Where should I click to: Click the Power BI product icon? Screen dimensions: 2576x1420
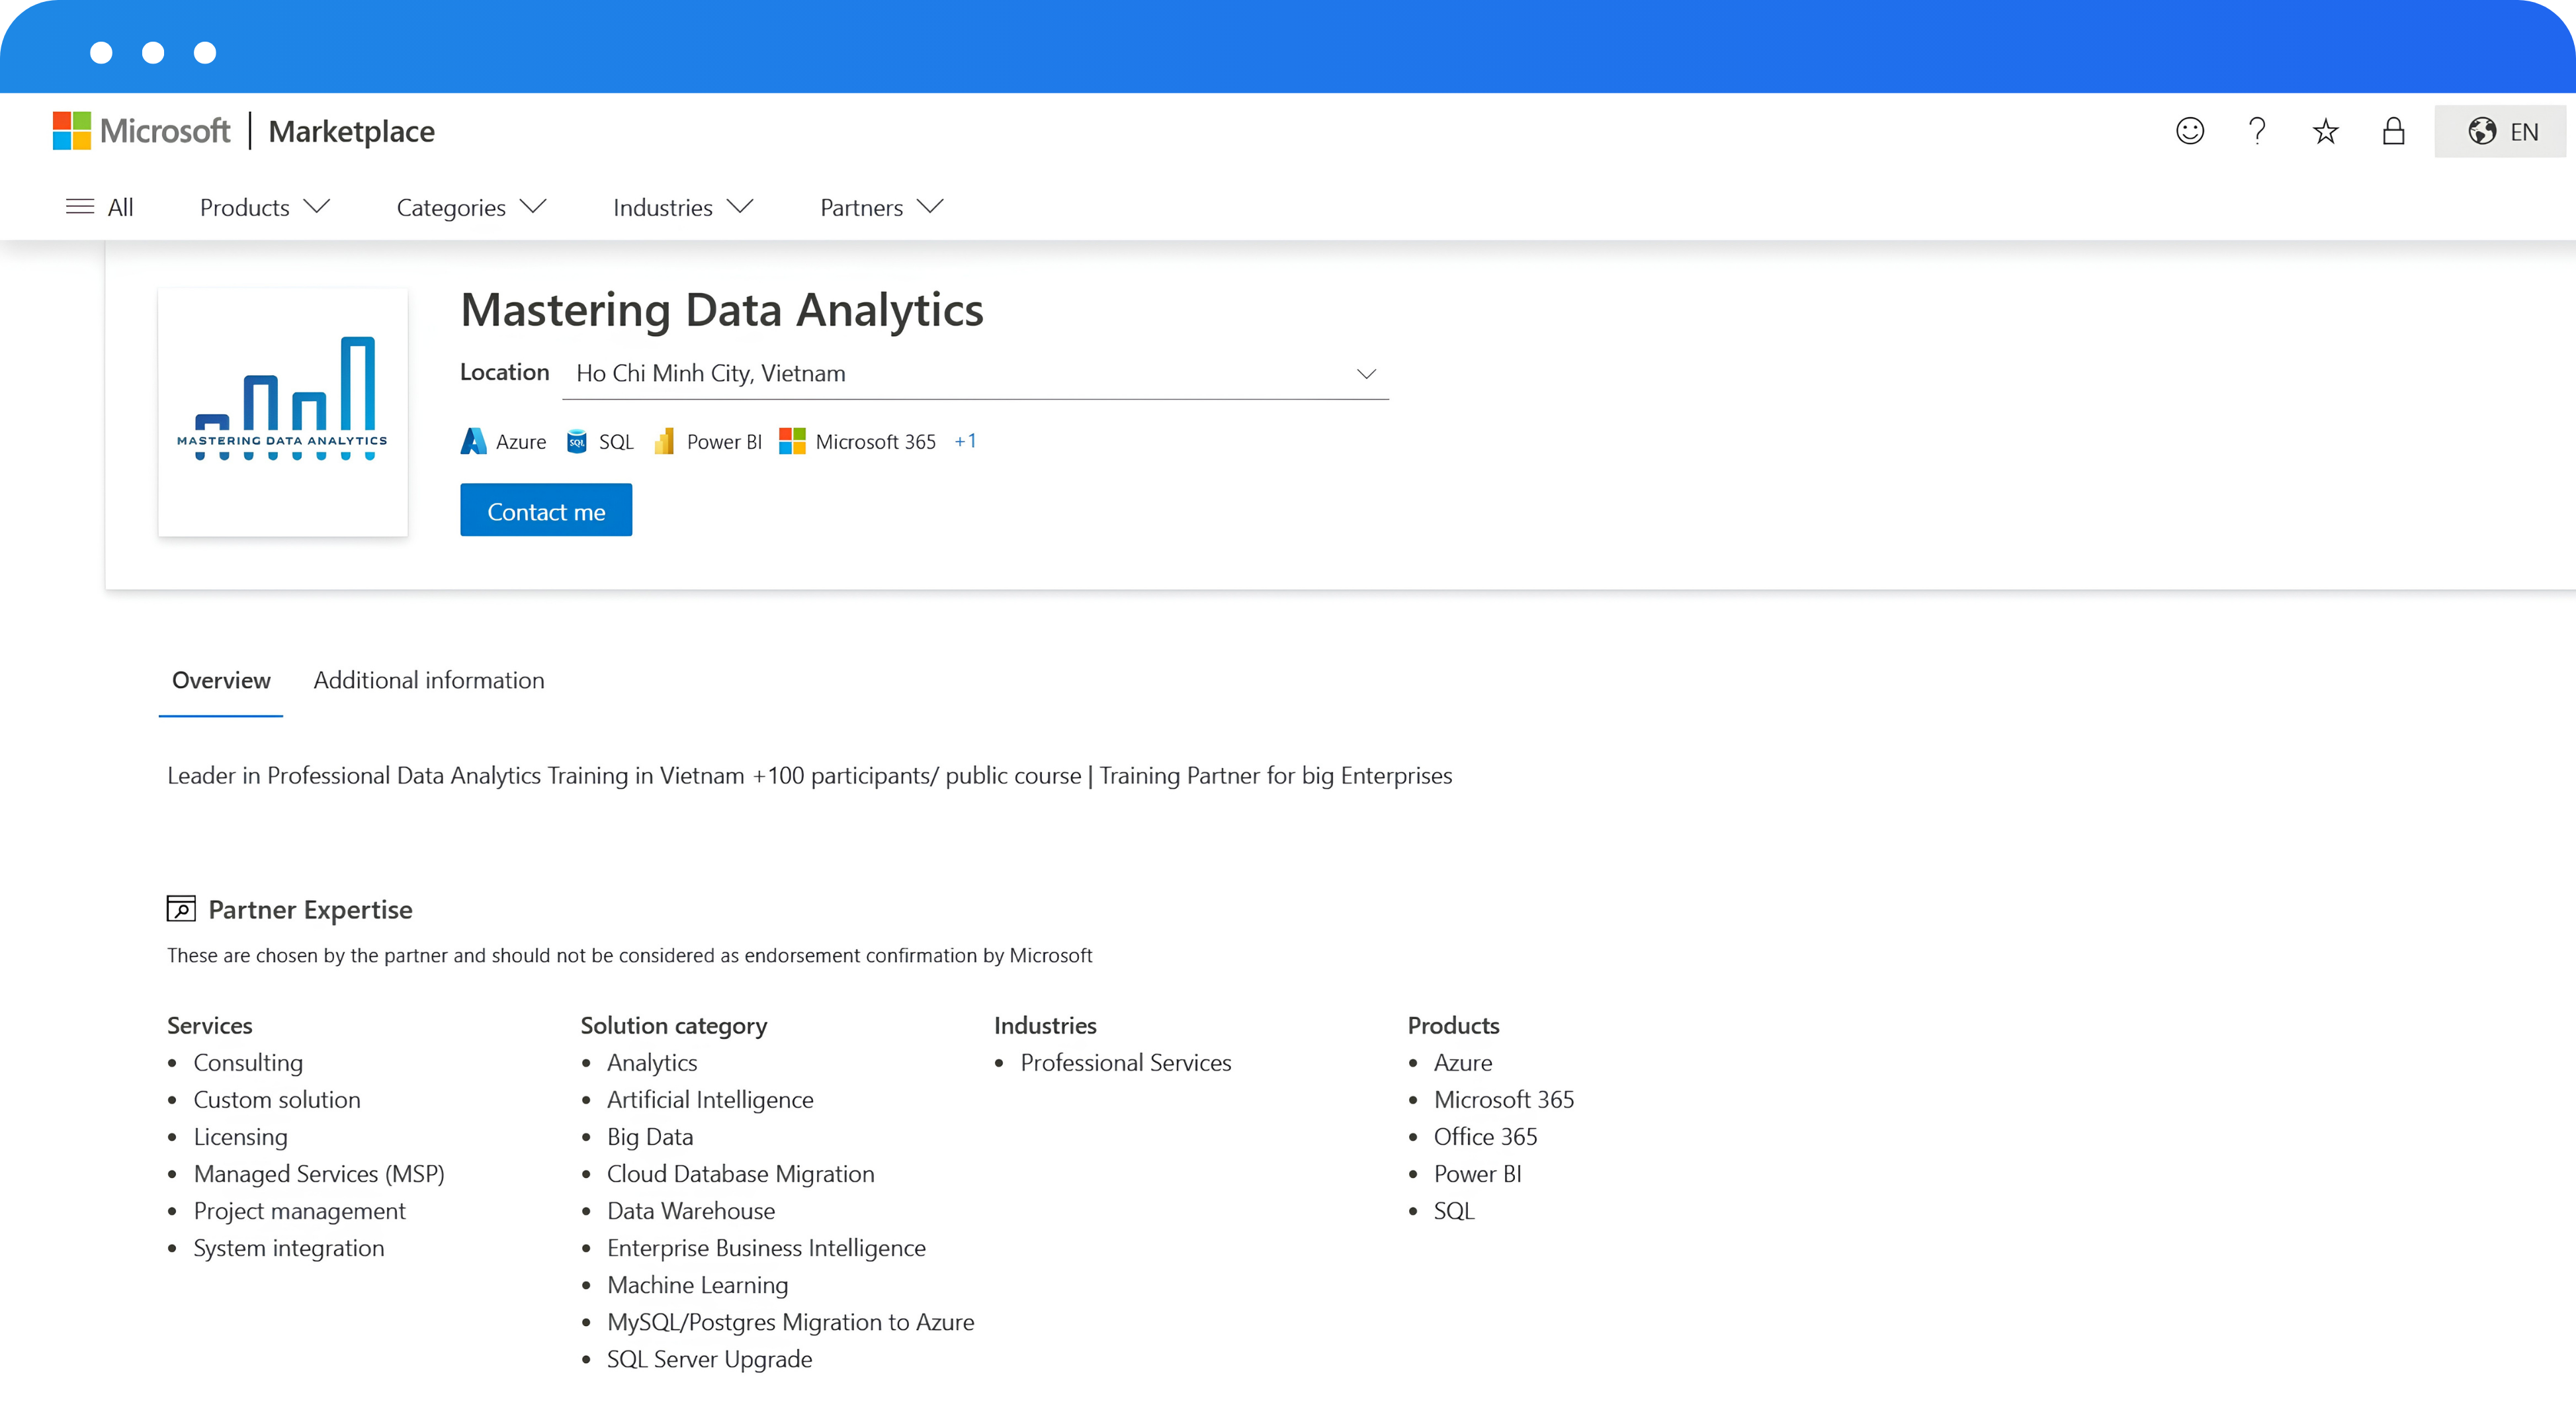[x=664, y=441]
